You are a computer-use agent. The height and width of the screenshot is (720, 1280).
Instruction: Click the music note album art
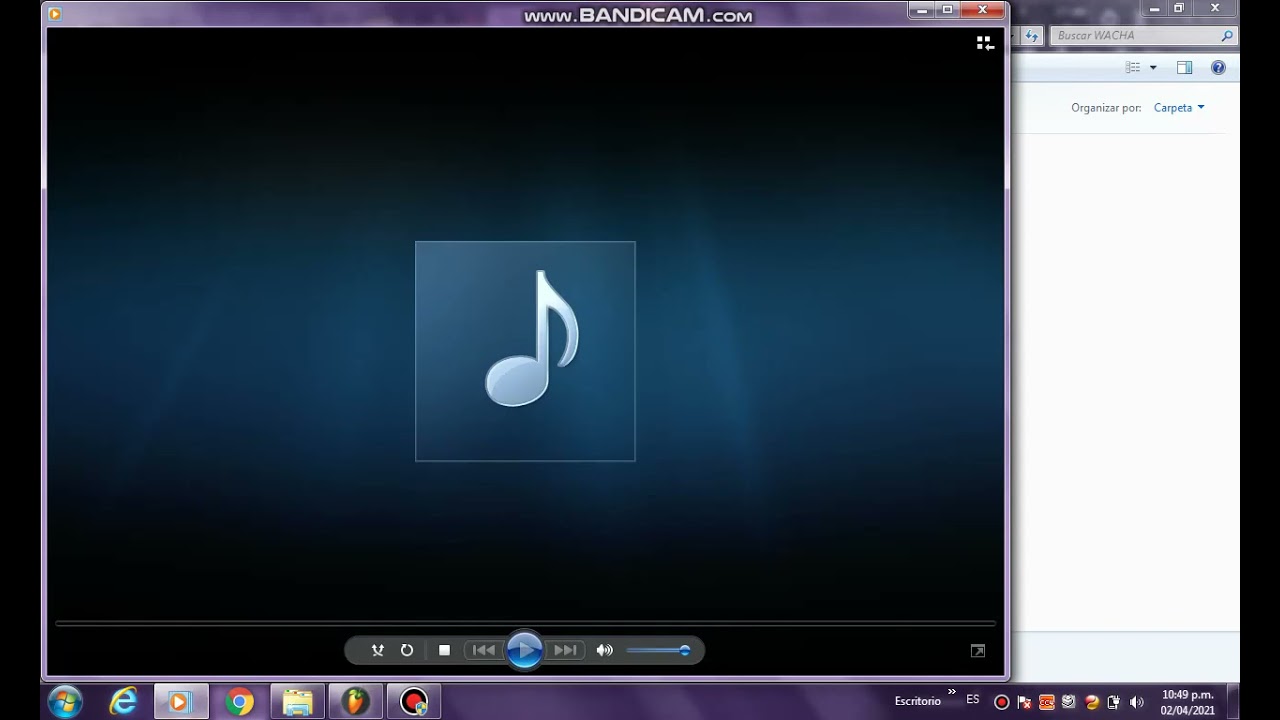(x=525, y=351)
